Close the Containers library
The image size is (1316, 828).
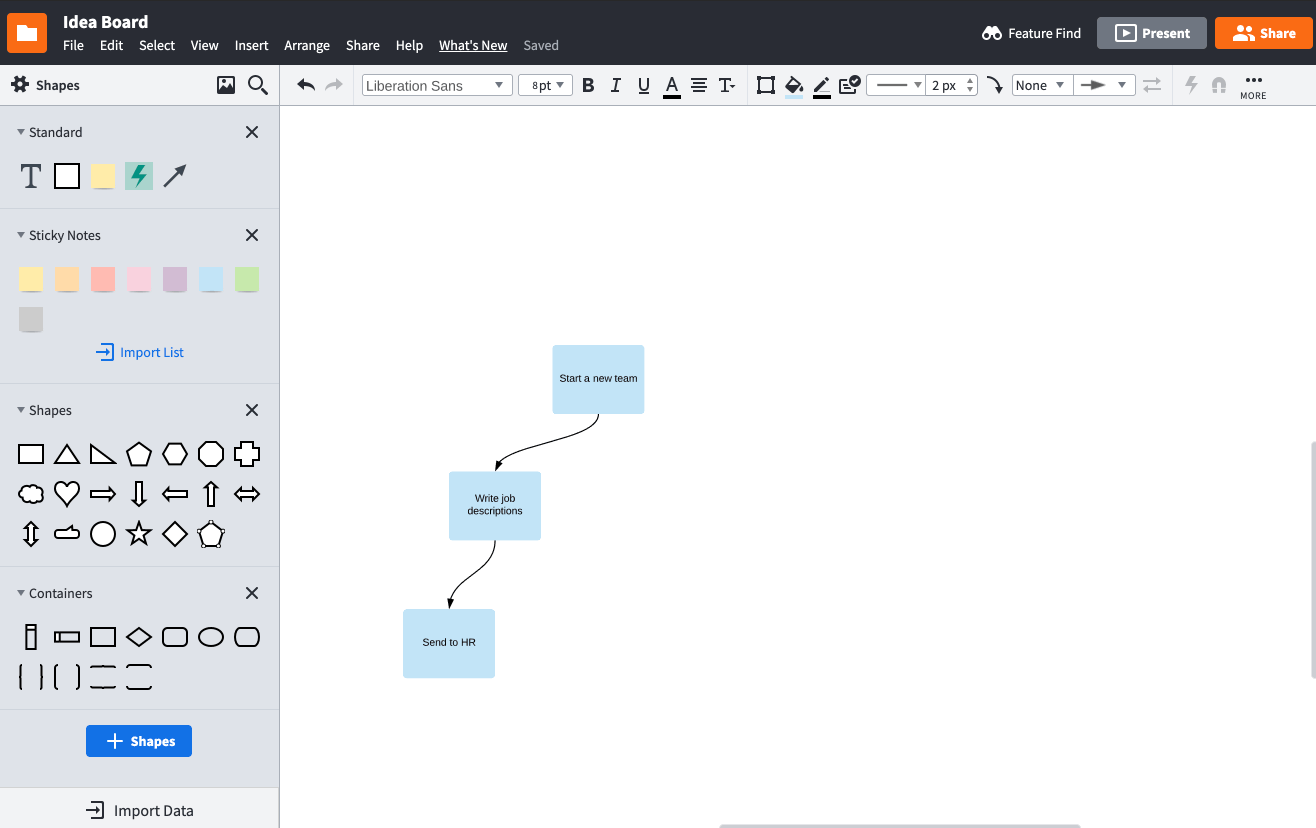tap(252, 593)
